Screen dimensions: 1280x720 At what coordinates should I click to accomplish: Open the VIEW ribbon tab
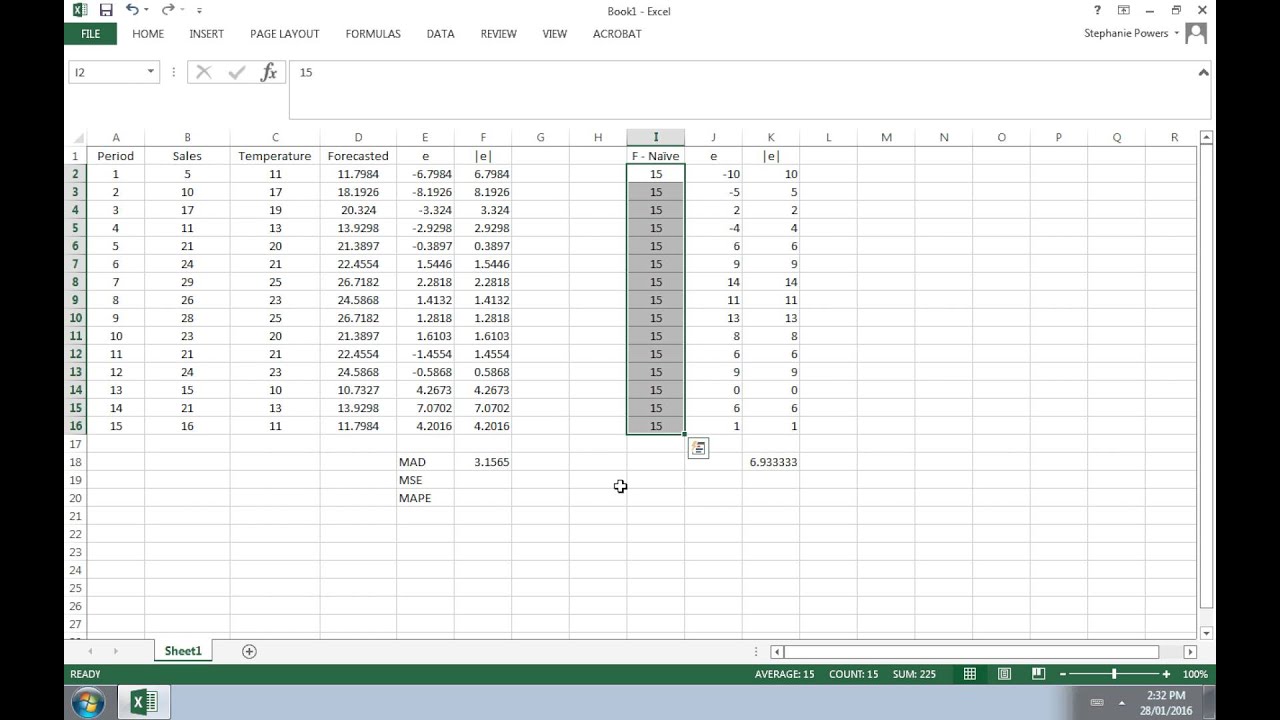click(555, 33)
